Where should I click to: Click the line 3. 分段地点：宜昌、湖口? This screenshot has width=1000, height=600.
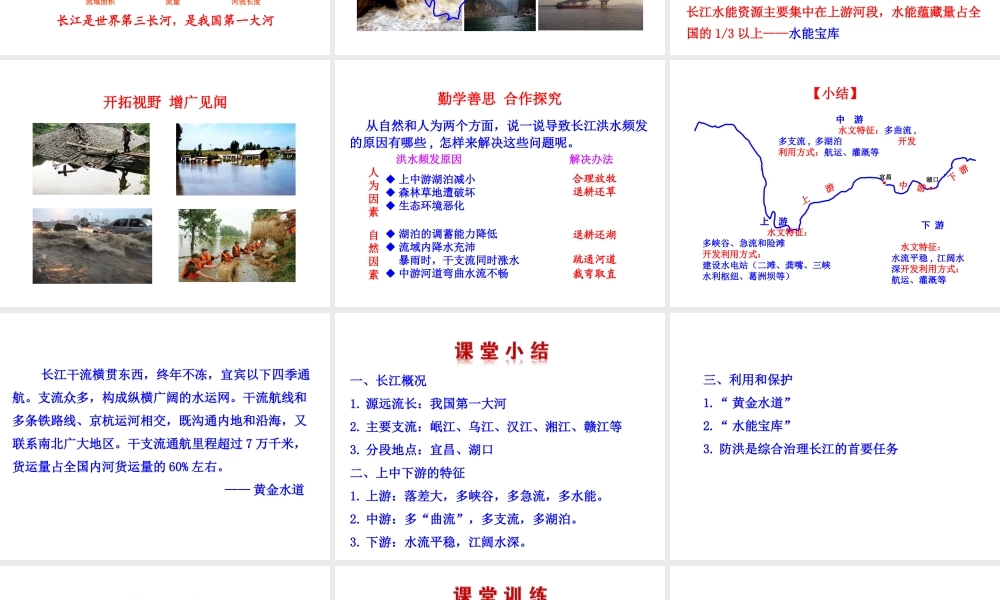(422, 450)
